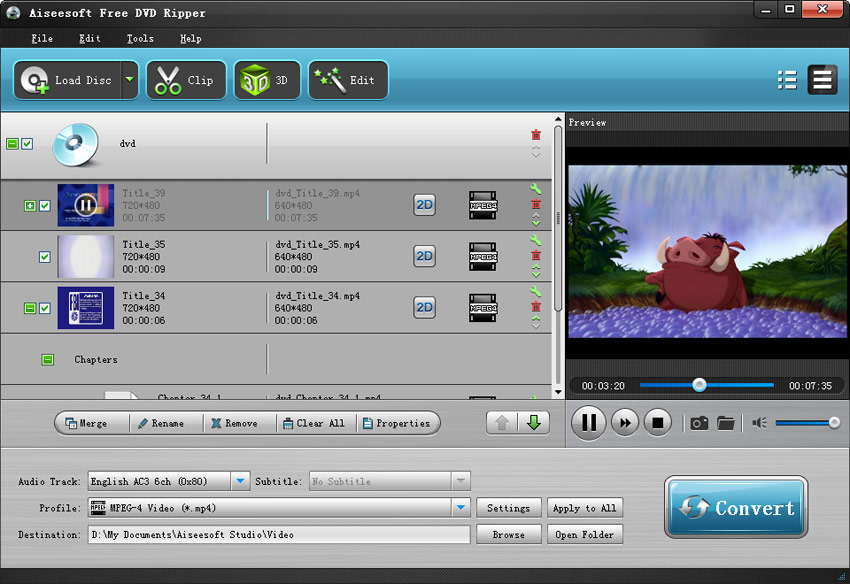Take a snapshot with camera icon
The width and height of the screenshot is (850, 584).
699,423
